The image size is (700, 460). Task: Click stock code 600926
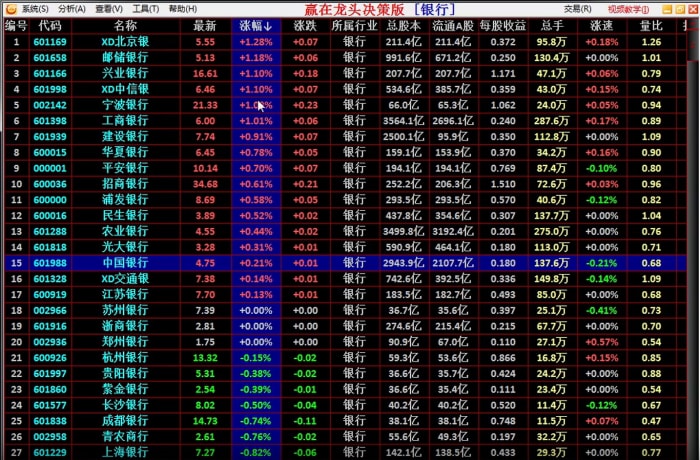click(50, 358)
